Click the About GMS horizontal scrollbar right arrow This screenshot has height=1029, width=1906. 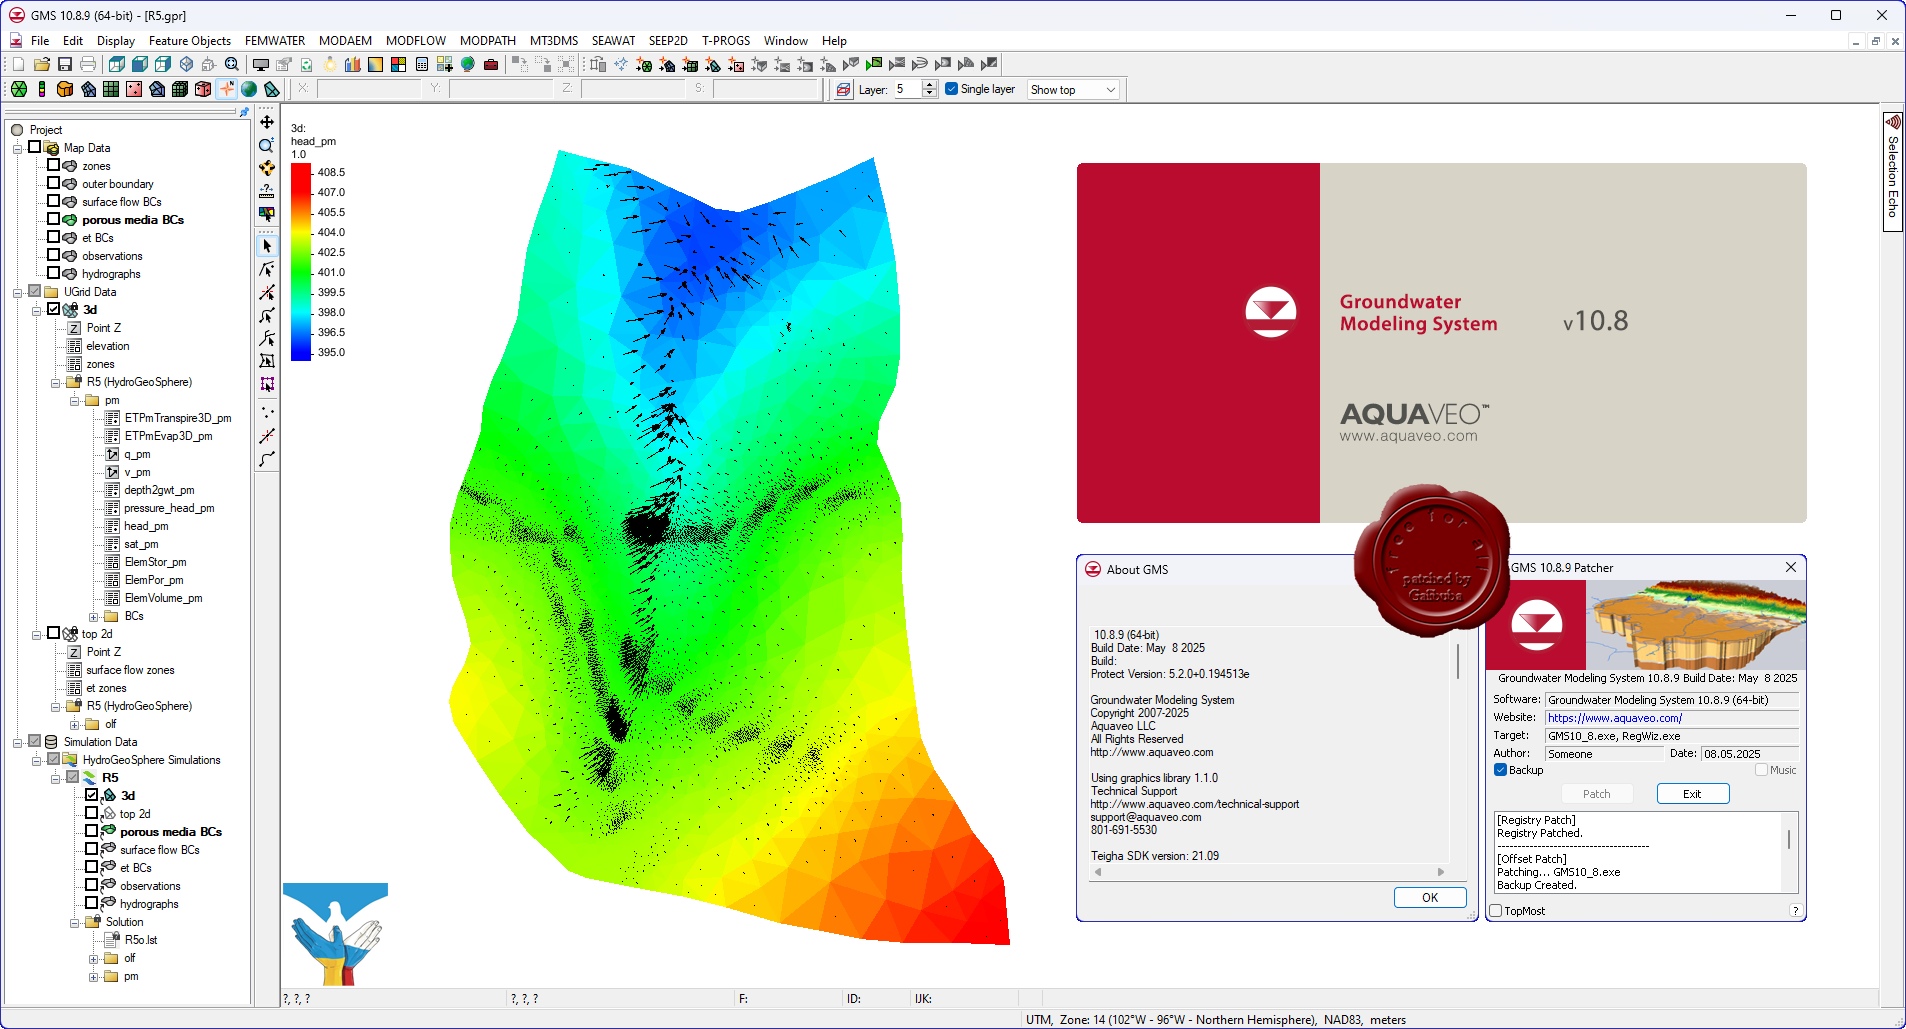pyautogui.click(x=1441, y=872)
